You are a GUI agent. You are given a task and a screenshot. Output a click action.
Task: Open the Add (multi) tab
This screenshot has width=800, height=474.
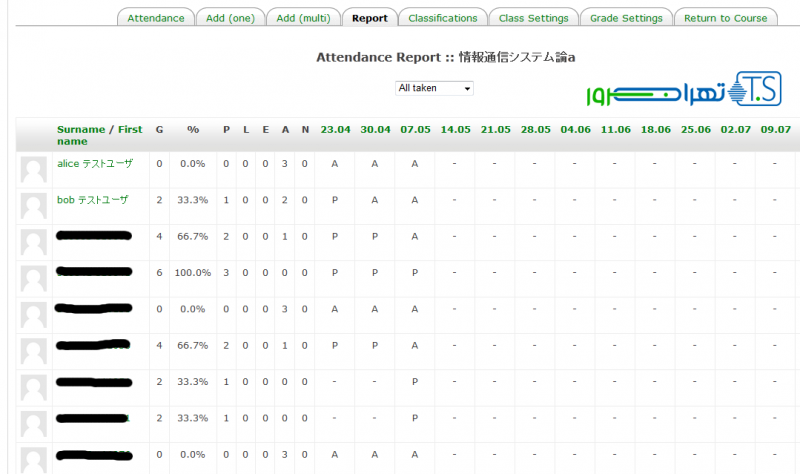click(x=303, y=18)
